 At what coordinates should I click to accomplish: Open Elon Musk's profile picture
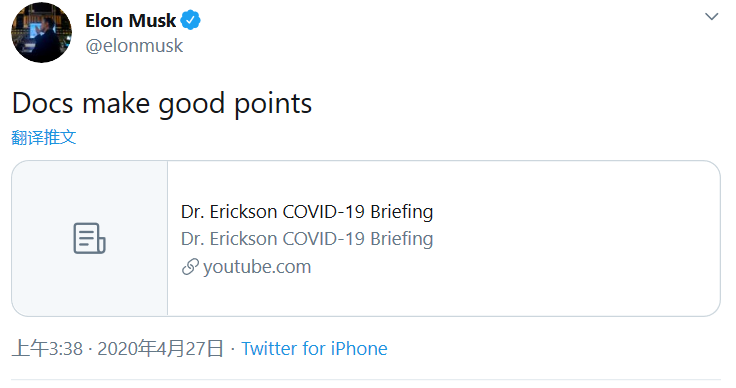41,32
